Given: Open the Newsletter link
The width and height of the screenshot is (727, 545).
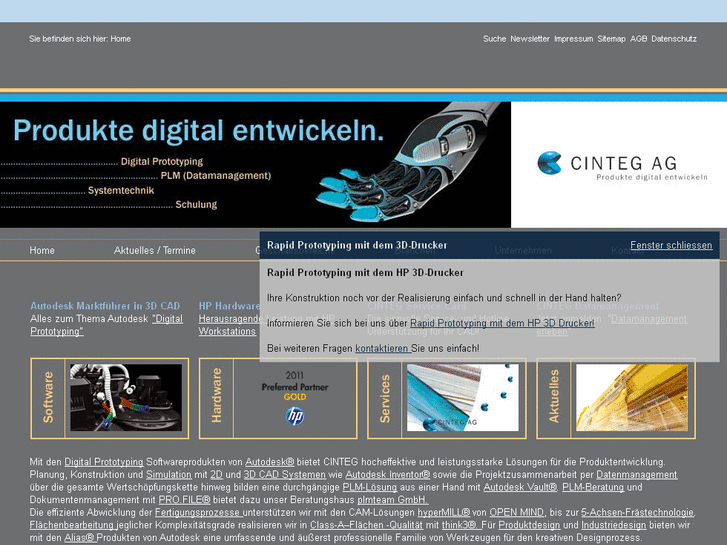Looking at the screenshot, I should click(530, 39).
